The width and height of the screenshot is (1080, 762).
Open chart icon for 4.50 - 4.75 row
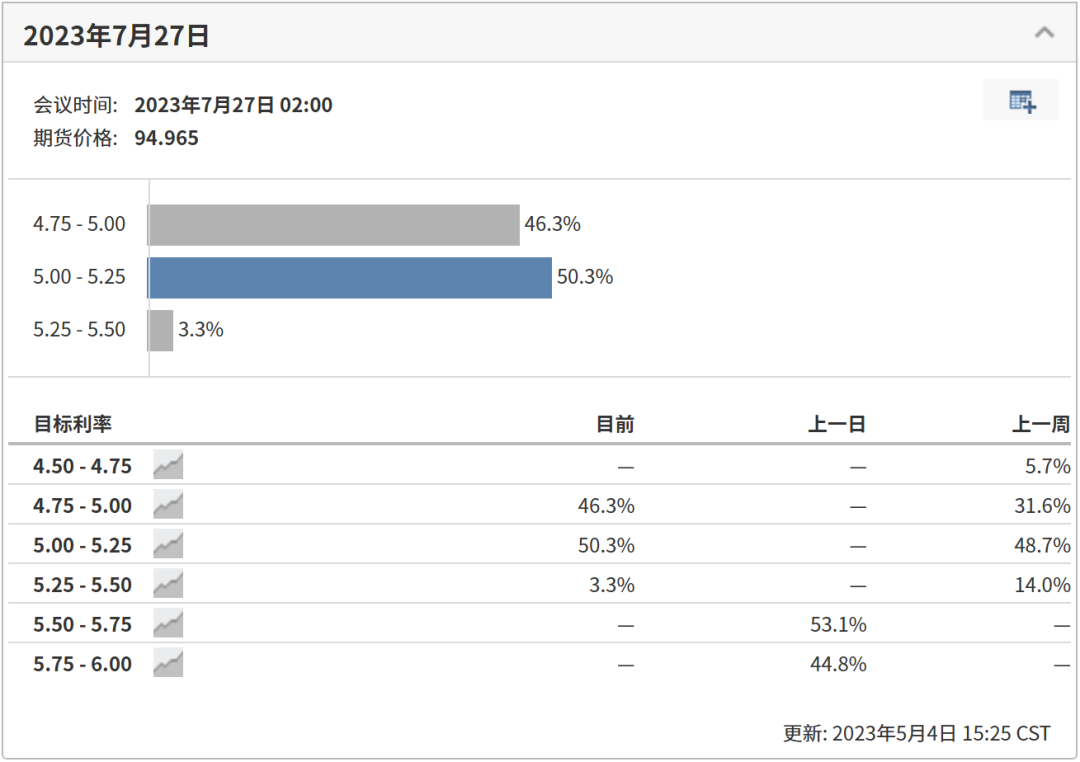(168, 465)
